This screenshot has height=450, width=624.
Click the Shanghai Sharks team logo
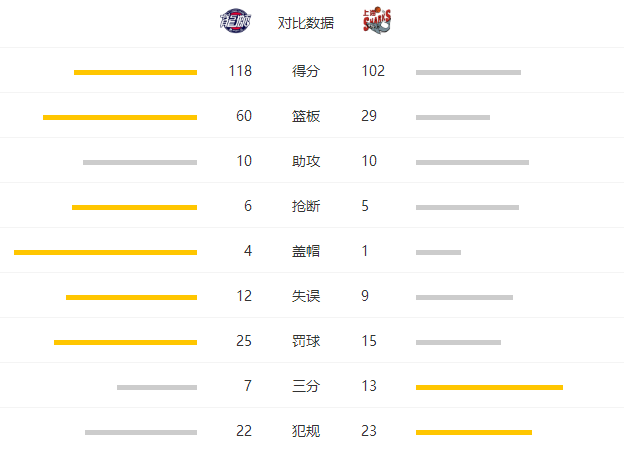(x=377, y=20)
